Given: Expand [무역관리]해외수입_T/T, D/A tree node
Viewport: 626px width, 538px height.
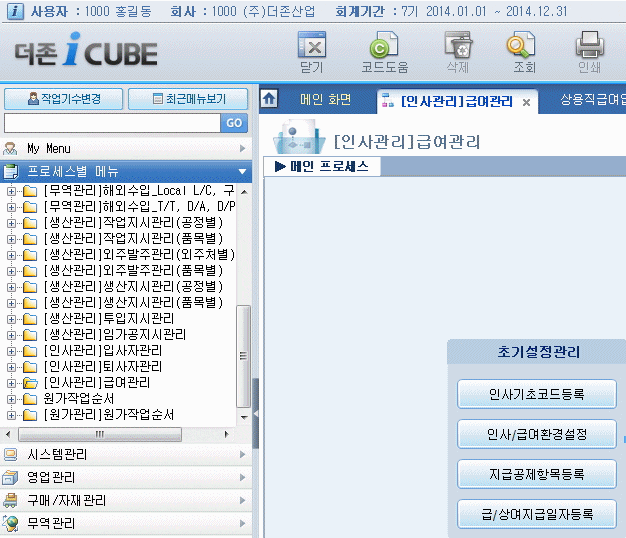Looking at the screenshot, I should click(x=11, y=208).
